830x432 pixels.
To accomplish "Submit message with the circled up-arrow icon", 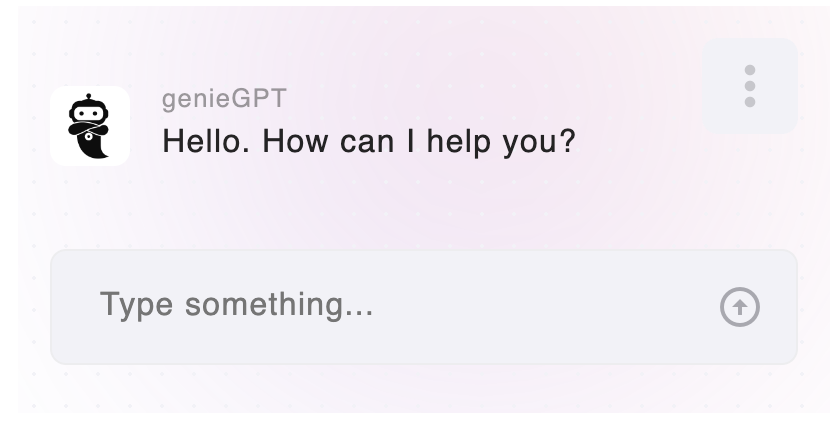I will (x=739, y=307).
